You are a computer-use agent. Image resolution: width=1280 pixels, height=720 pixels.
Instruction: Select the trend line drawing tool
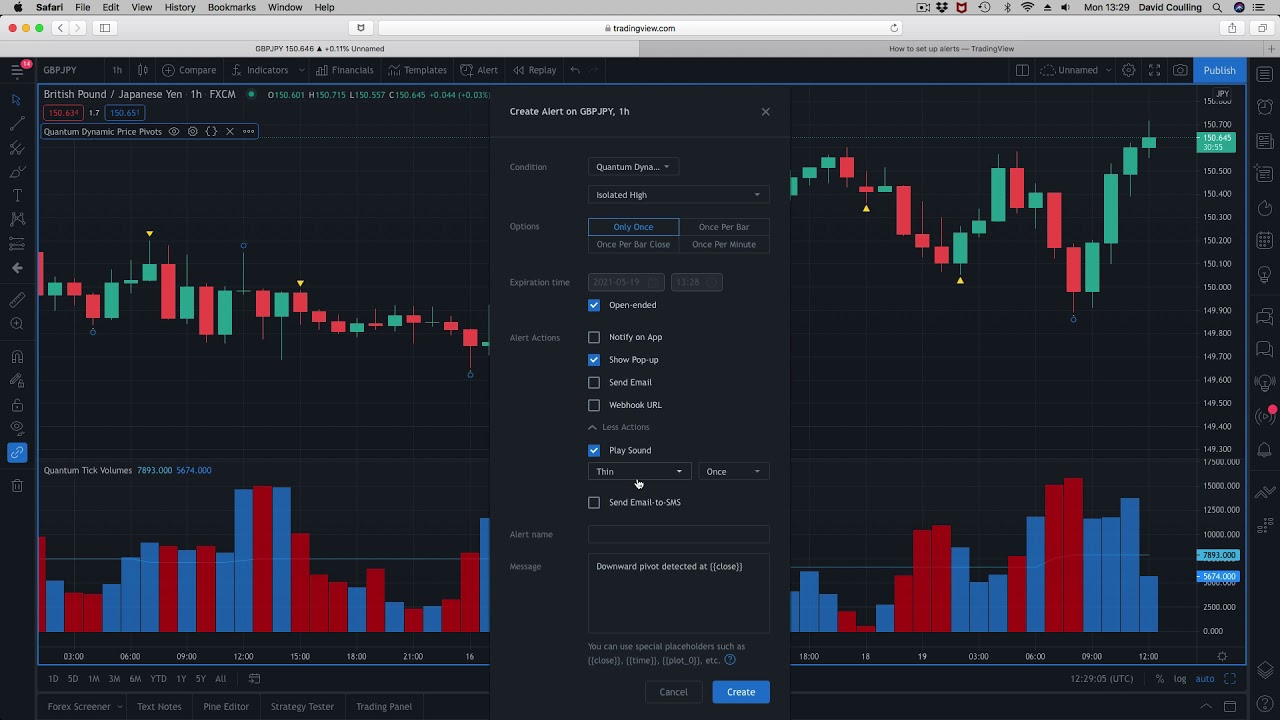tap(17, 124)
